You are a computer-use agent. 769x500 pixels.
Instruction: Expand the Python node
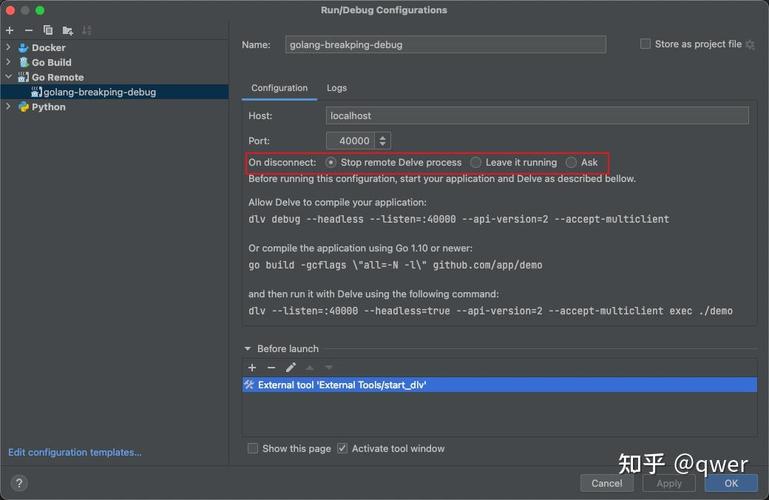click(x=8, y=106)
